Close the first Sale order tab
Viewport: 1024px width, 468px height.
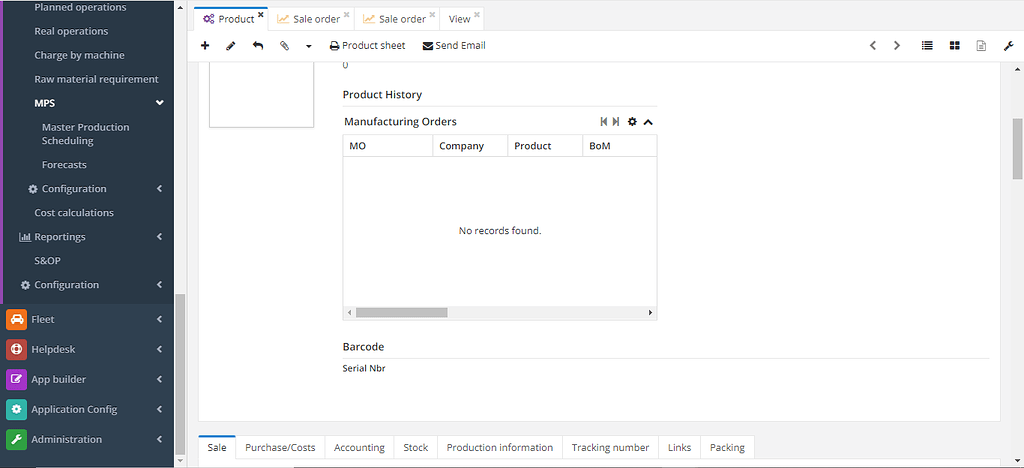pyautogui.click(x=346, y=14)
